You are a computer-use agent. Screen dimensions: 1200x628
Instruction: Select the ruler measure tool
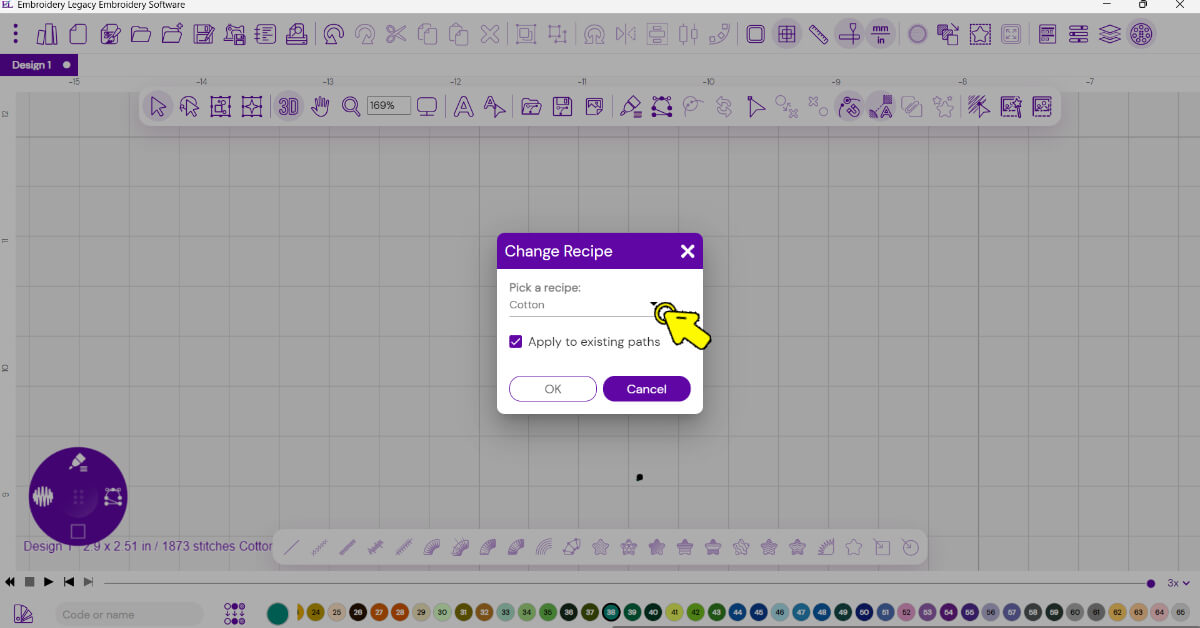pyautogui.click(x=818, y=34)
